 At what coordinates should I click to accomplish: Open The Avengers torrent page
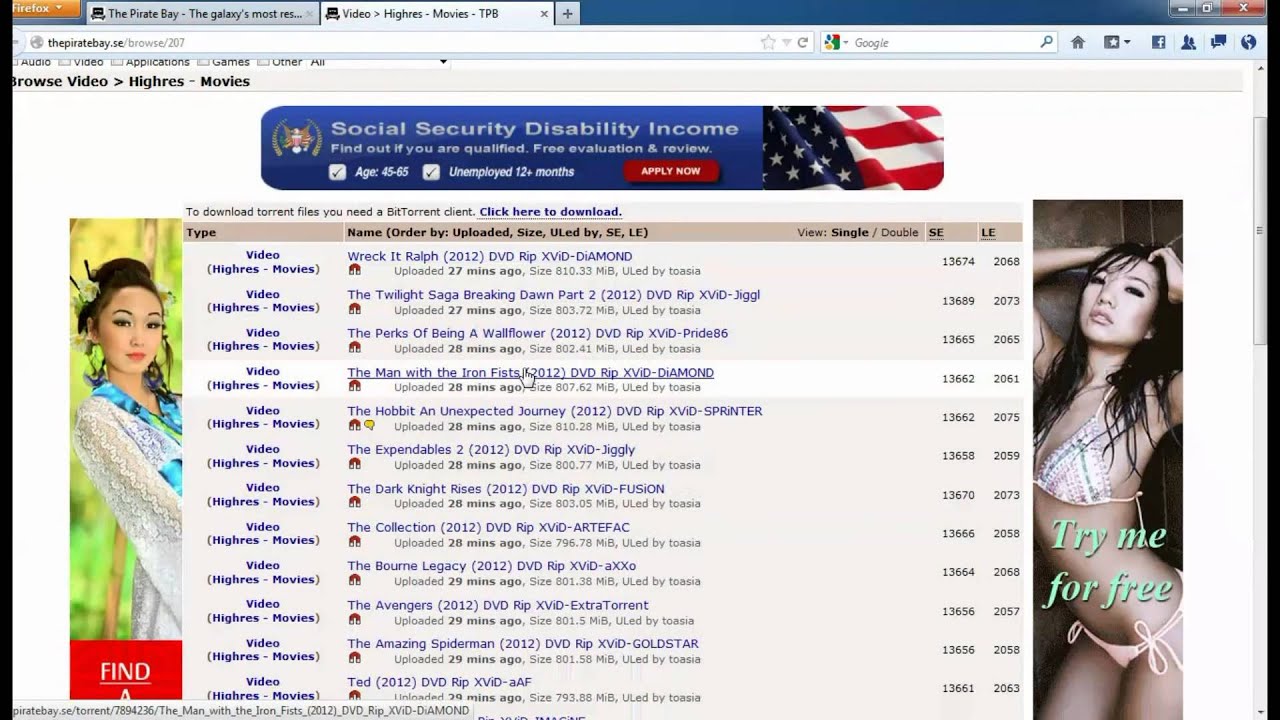[x=498, y=605]
